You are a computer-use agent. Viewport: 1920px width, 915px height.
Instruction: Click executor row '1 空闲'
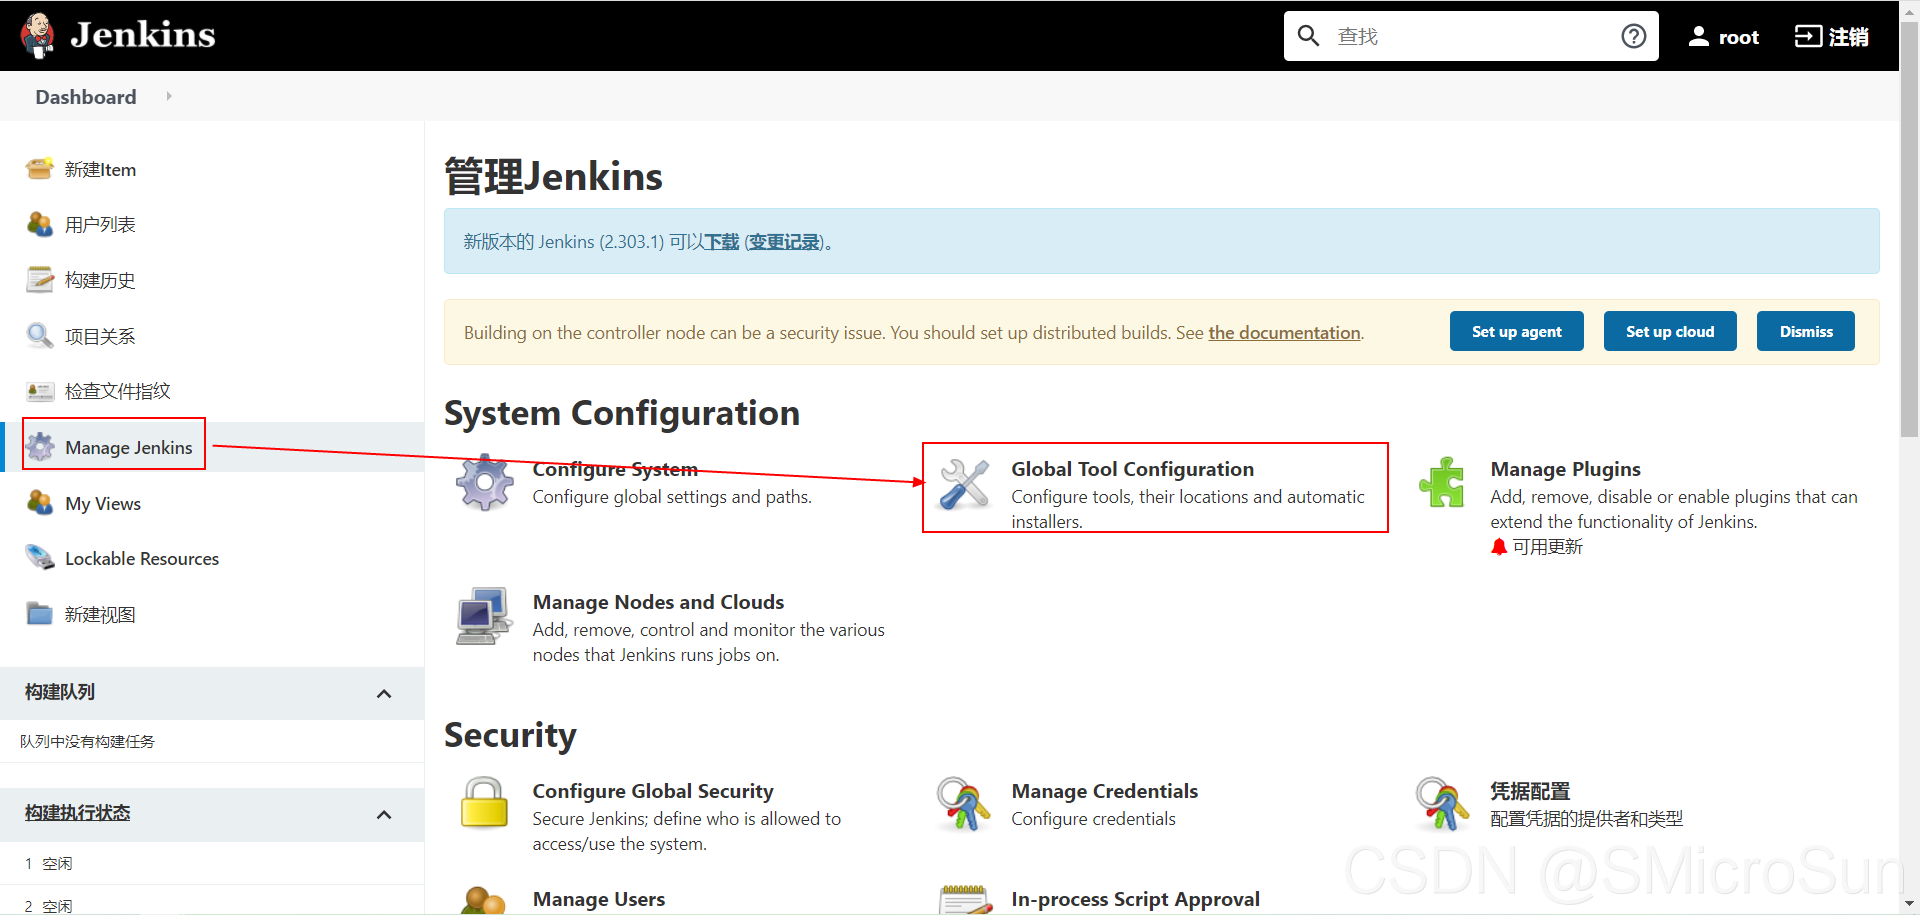[212, 863]
